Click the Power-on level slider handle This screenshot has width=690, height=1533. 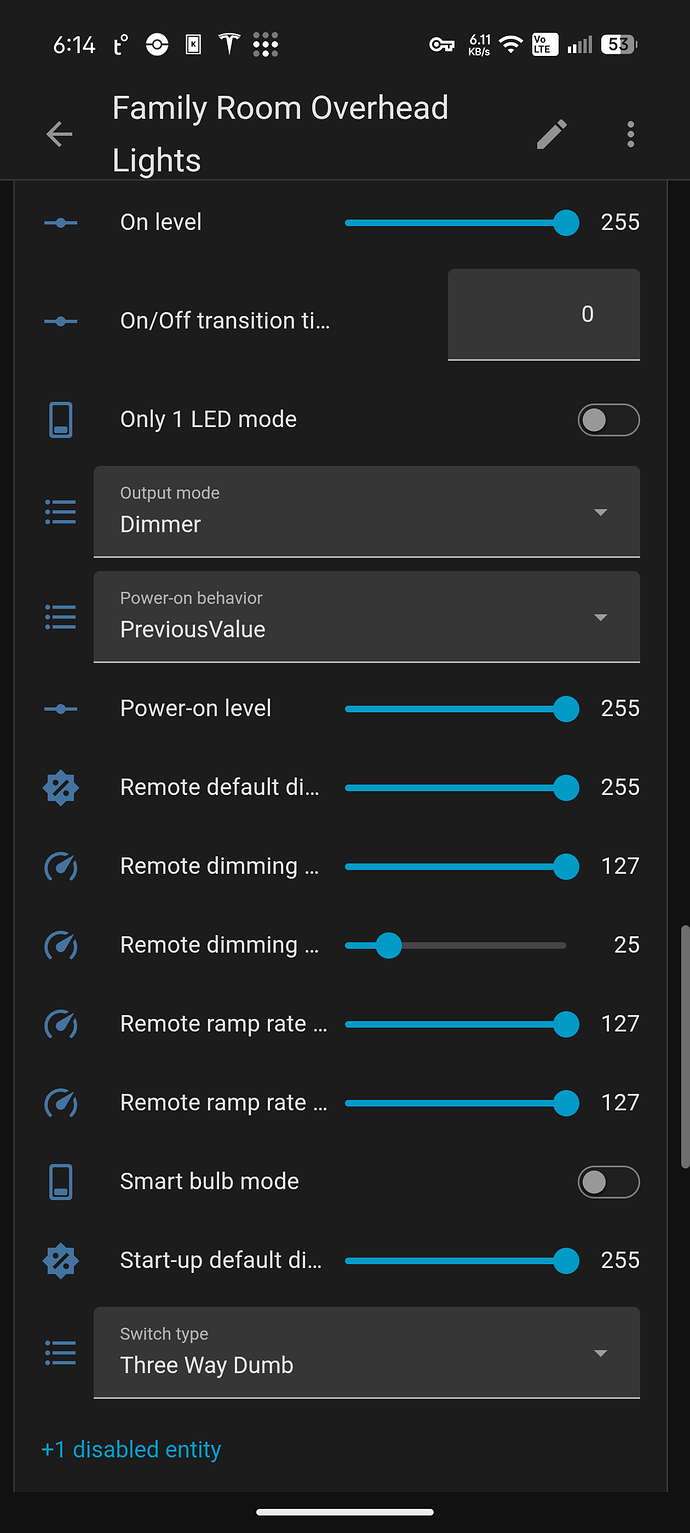566,708
